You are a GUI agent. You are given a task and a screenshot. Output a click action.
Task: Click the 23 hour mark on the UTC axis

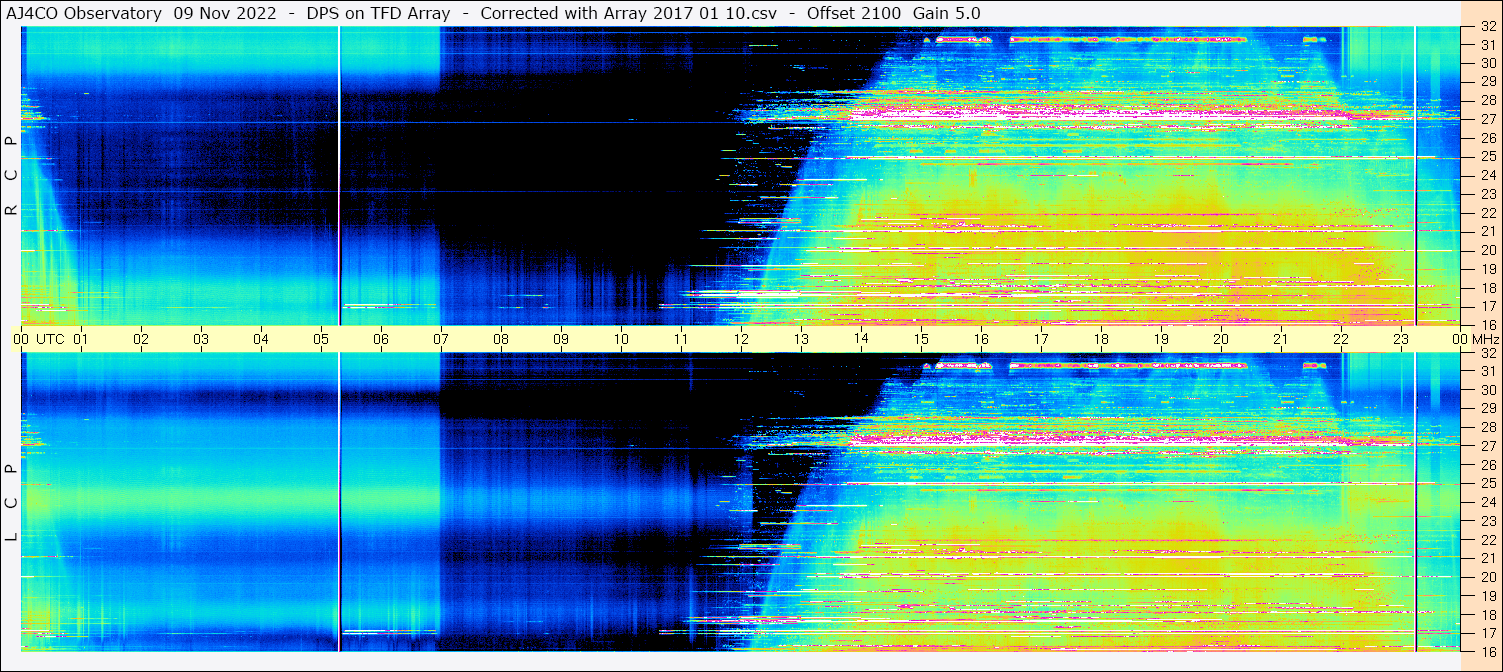1401,339
